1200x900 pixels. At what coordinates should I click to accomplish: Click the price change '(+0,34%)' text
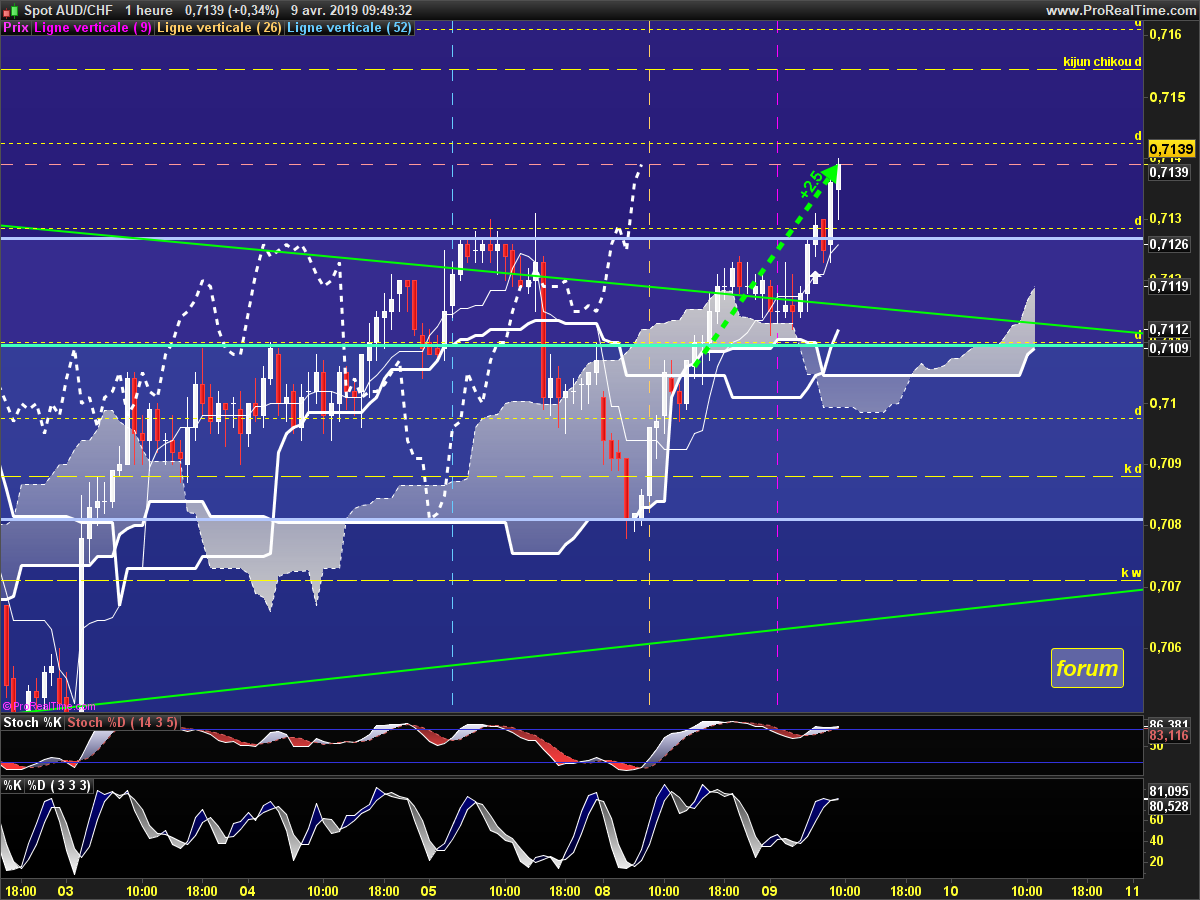(252, 10)
